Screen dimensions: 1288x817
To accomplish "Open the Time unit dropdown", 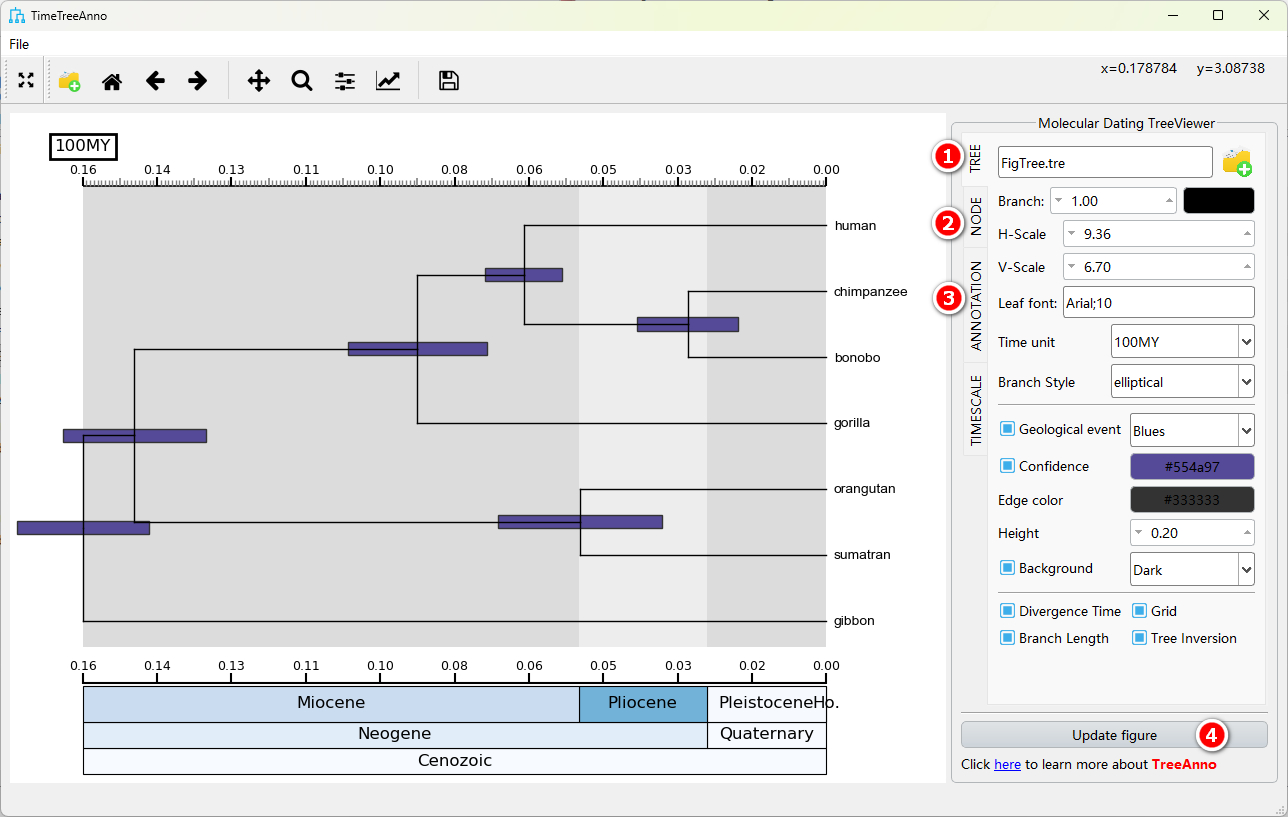I will point(1182,341).
